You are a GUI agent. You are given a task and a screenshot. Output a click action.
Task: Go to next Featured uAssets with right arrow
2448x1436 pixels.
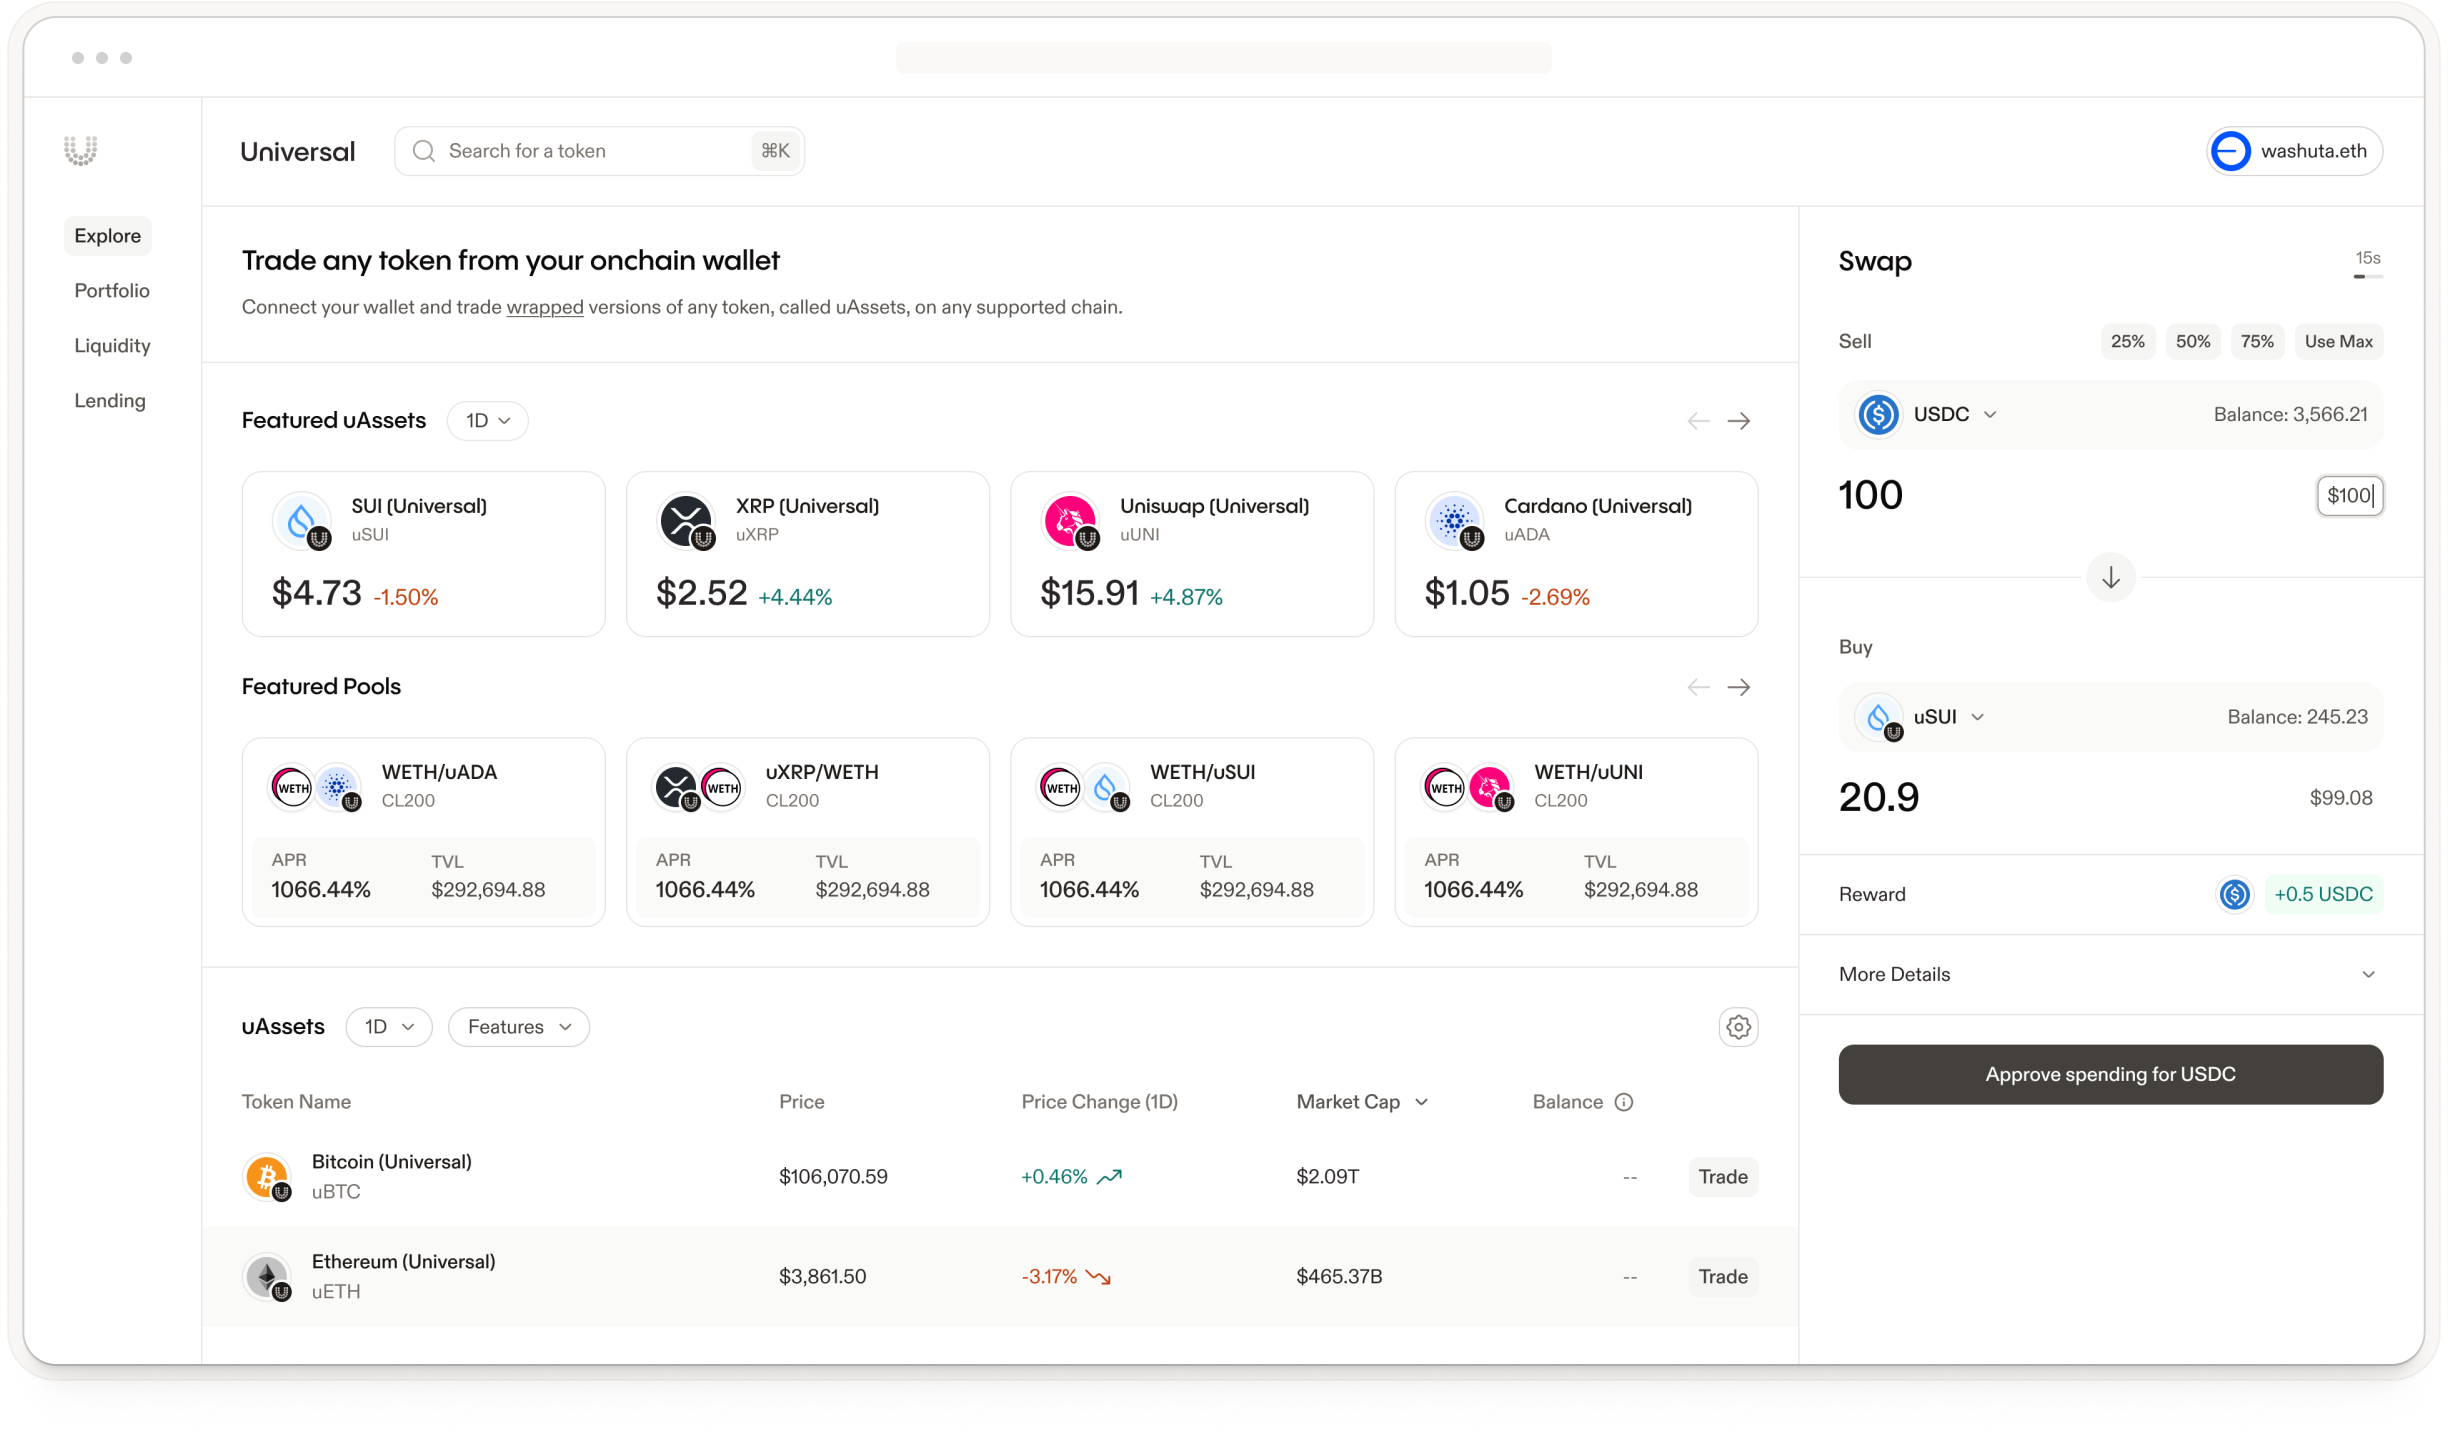click(x=1738, y=421)
